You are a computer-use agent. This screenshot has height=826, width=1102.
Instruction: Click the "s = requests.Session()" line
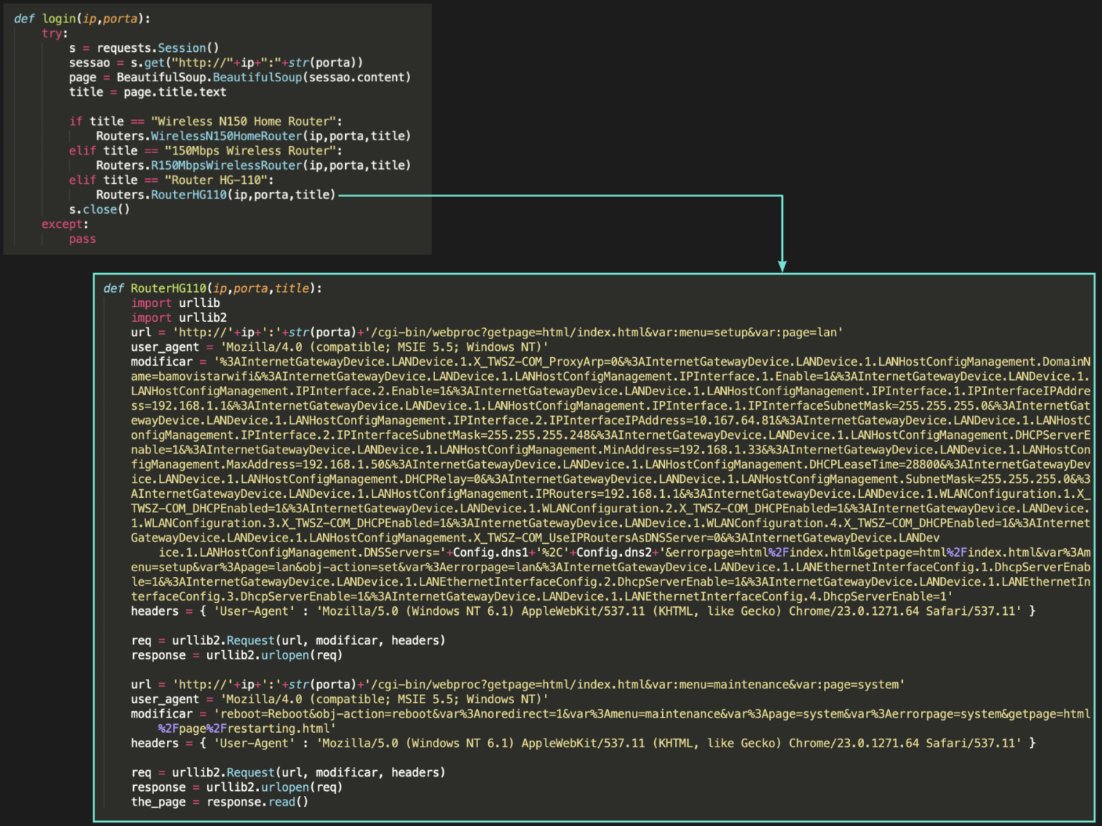(x=144, y=48)
